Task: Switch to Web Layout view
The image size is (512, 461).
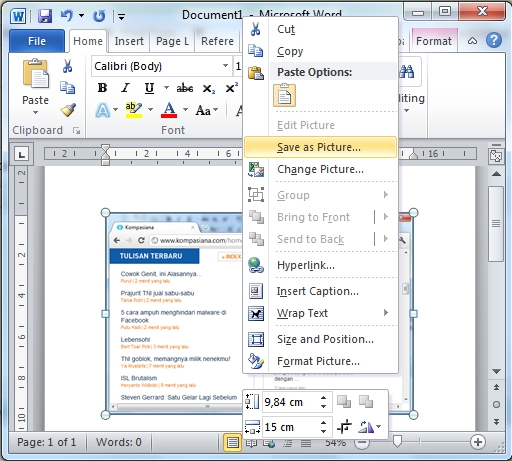Action: pos(269,443)
